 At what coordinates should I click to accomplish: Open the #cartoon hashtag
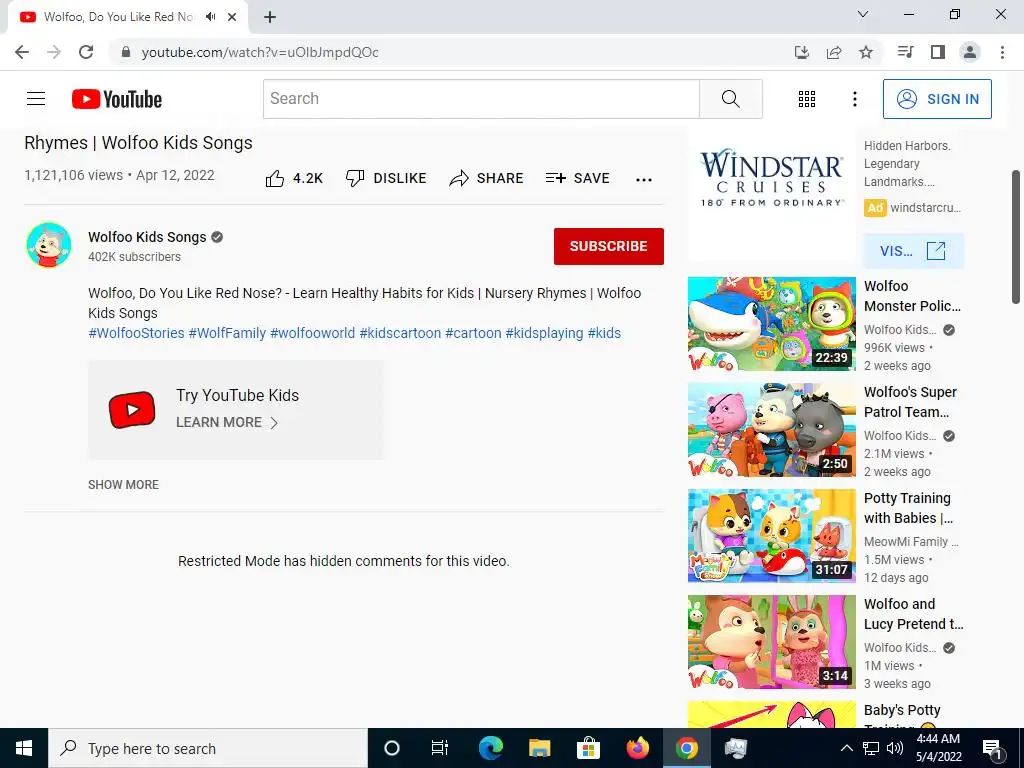(x=473, y=333)
